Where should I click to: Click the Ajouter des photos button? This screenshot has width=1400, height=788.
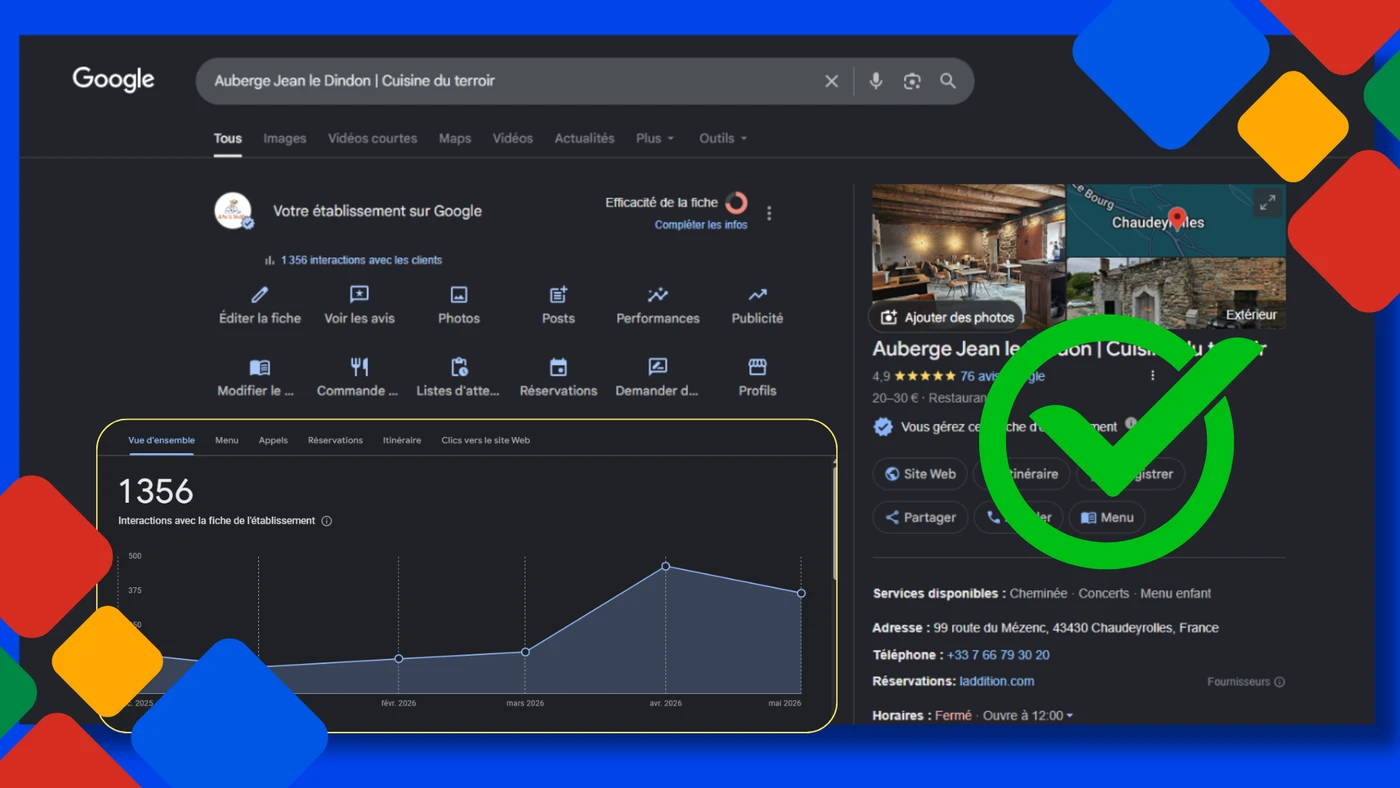point(946,317)
